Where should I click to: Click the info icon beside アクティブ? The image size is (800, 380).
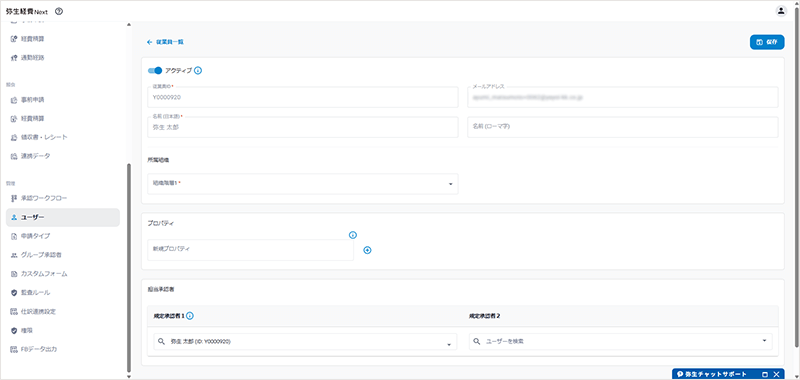(198, 71)
